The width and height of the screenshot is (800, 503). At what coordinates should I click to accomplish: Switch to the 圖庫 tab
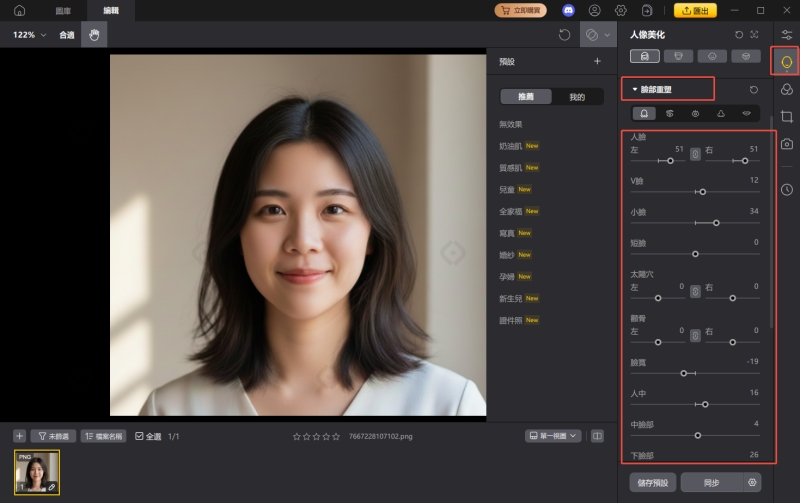63,11
